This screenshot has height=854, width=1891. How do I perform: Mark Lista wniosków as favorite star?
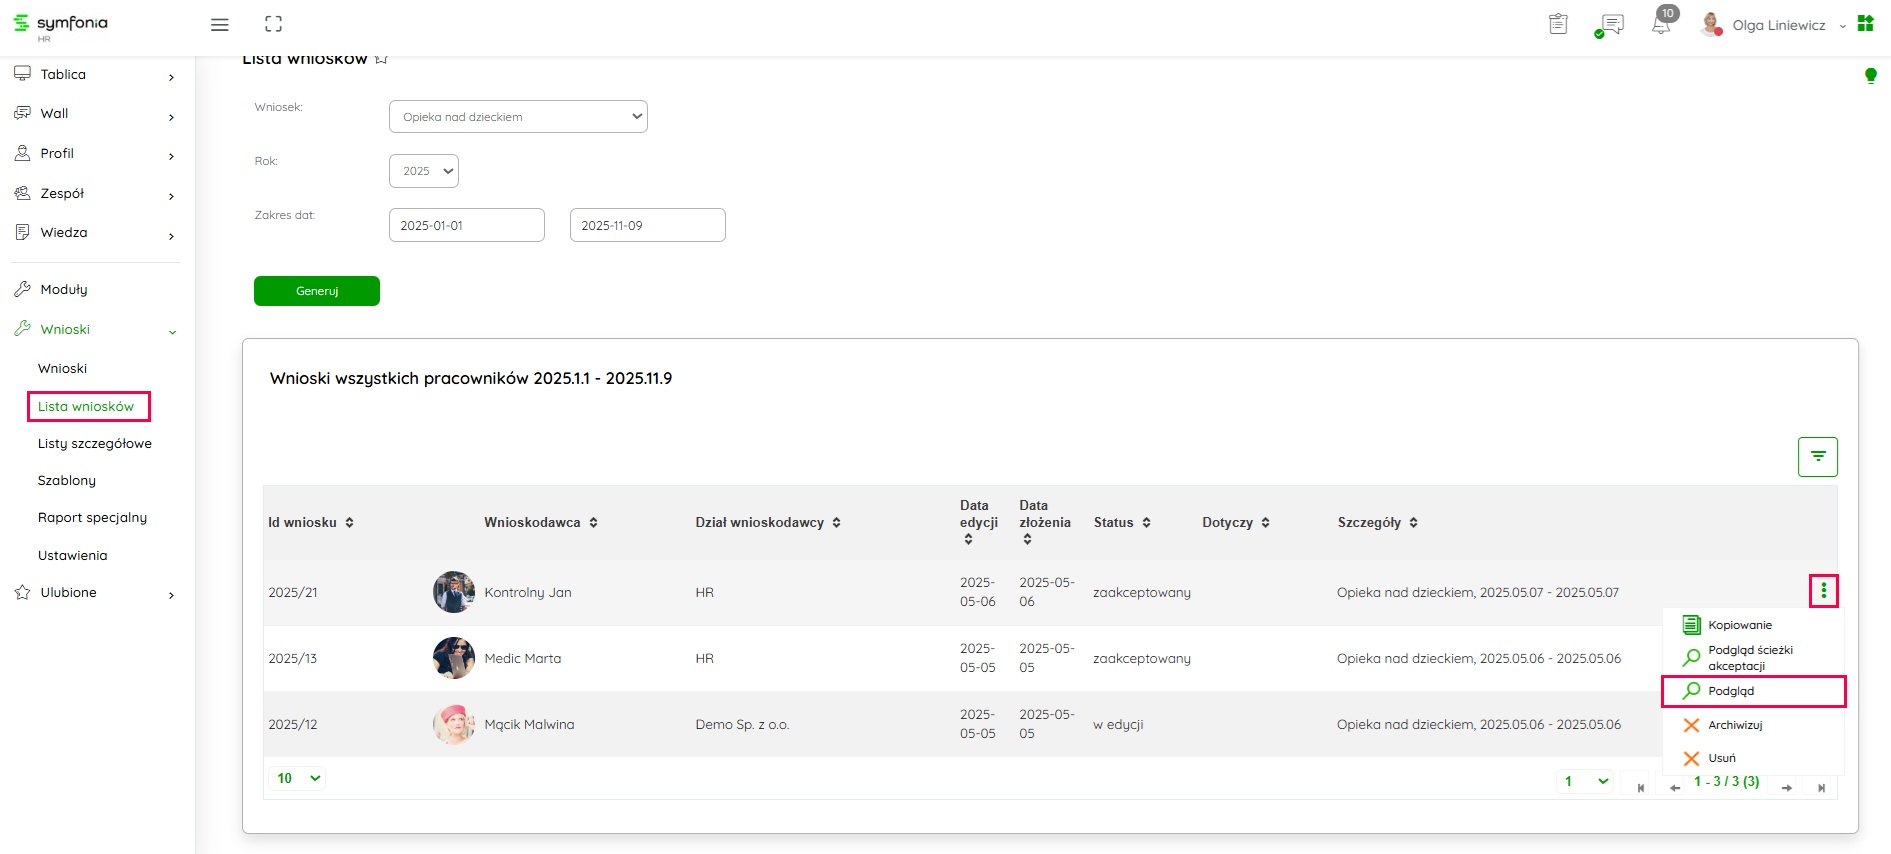pos(381,60)
